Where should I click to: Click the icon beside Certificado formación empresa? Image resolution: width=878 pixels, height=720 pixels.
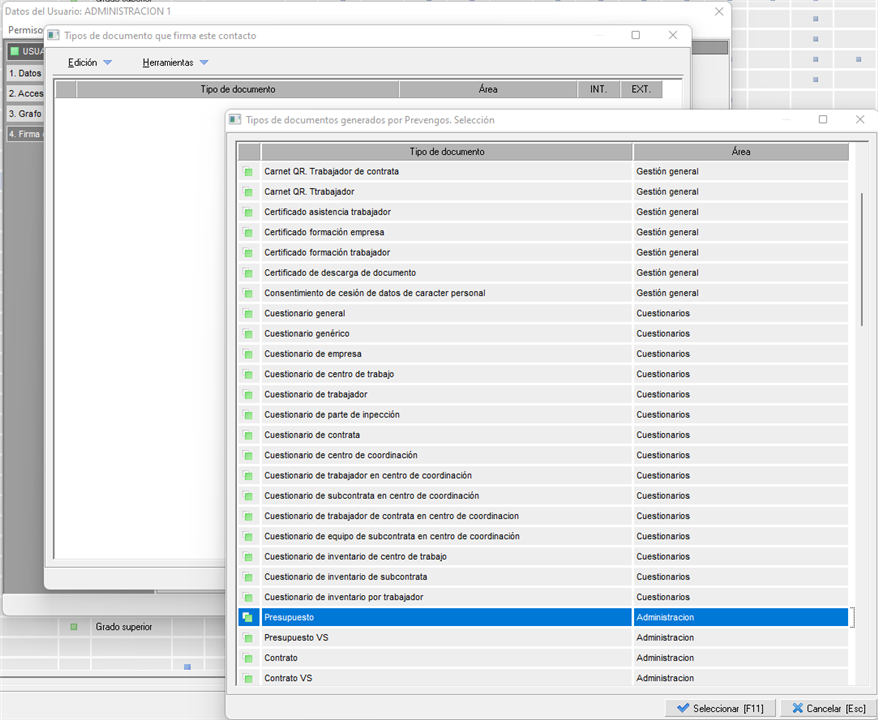click(248, 233)
